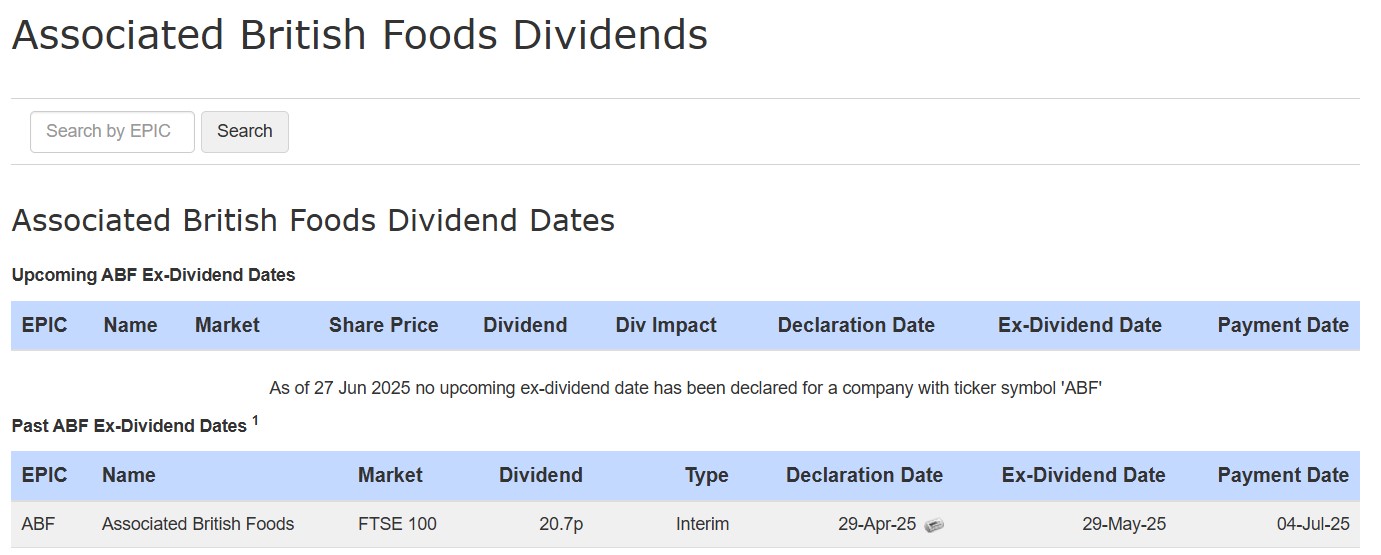Image resolution: width=1381 pixels, height=555 pixels.
Task: Select EPIC header in past dividends table
Action: point(44,475)
